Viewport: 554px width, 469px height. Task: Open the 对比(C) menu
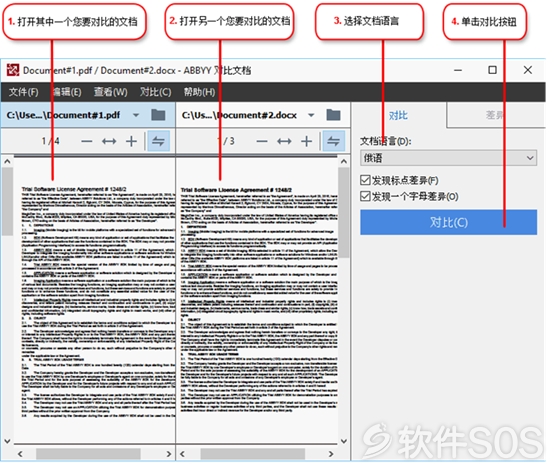coord(155,92)
